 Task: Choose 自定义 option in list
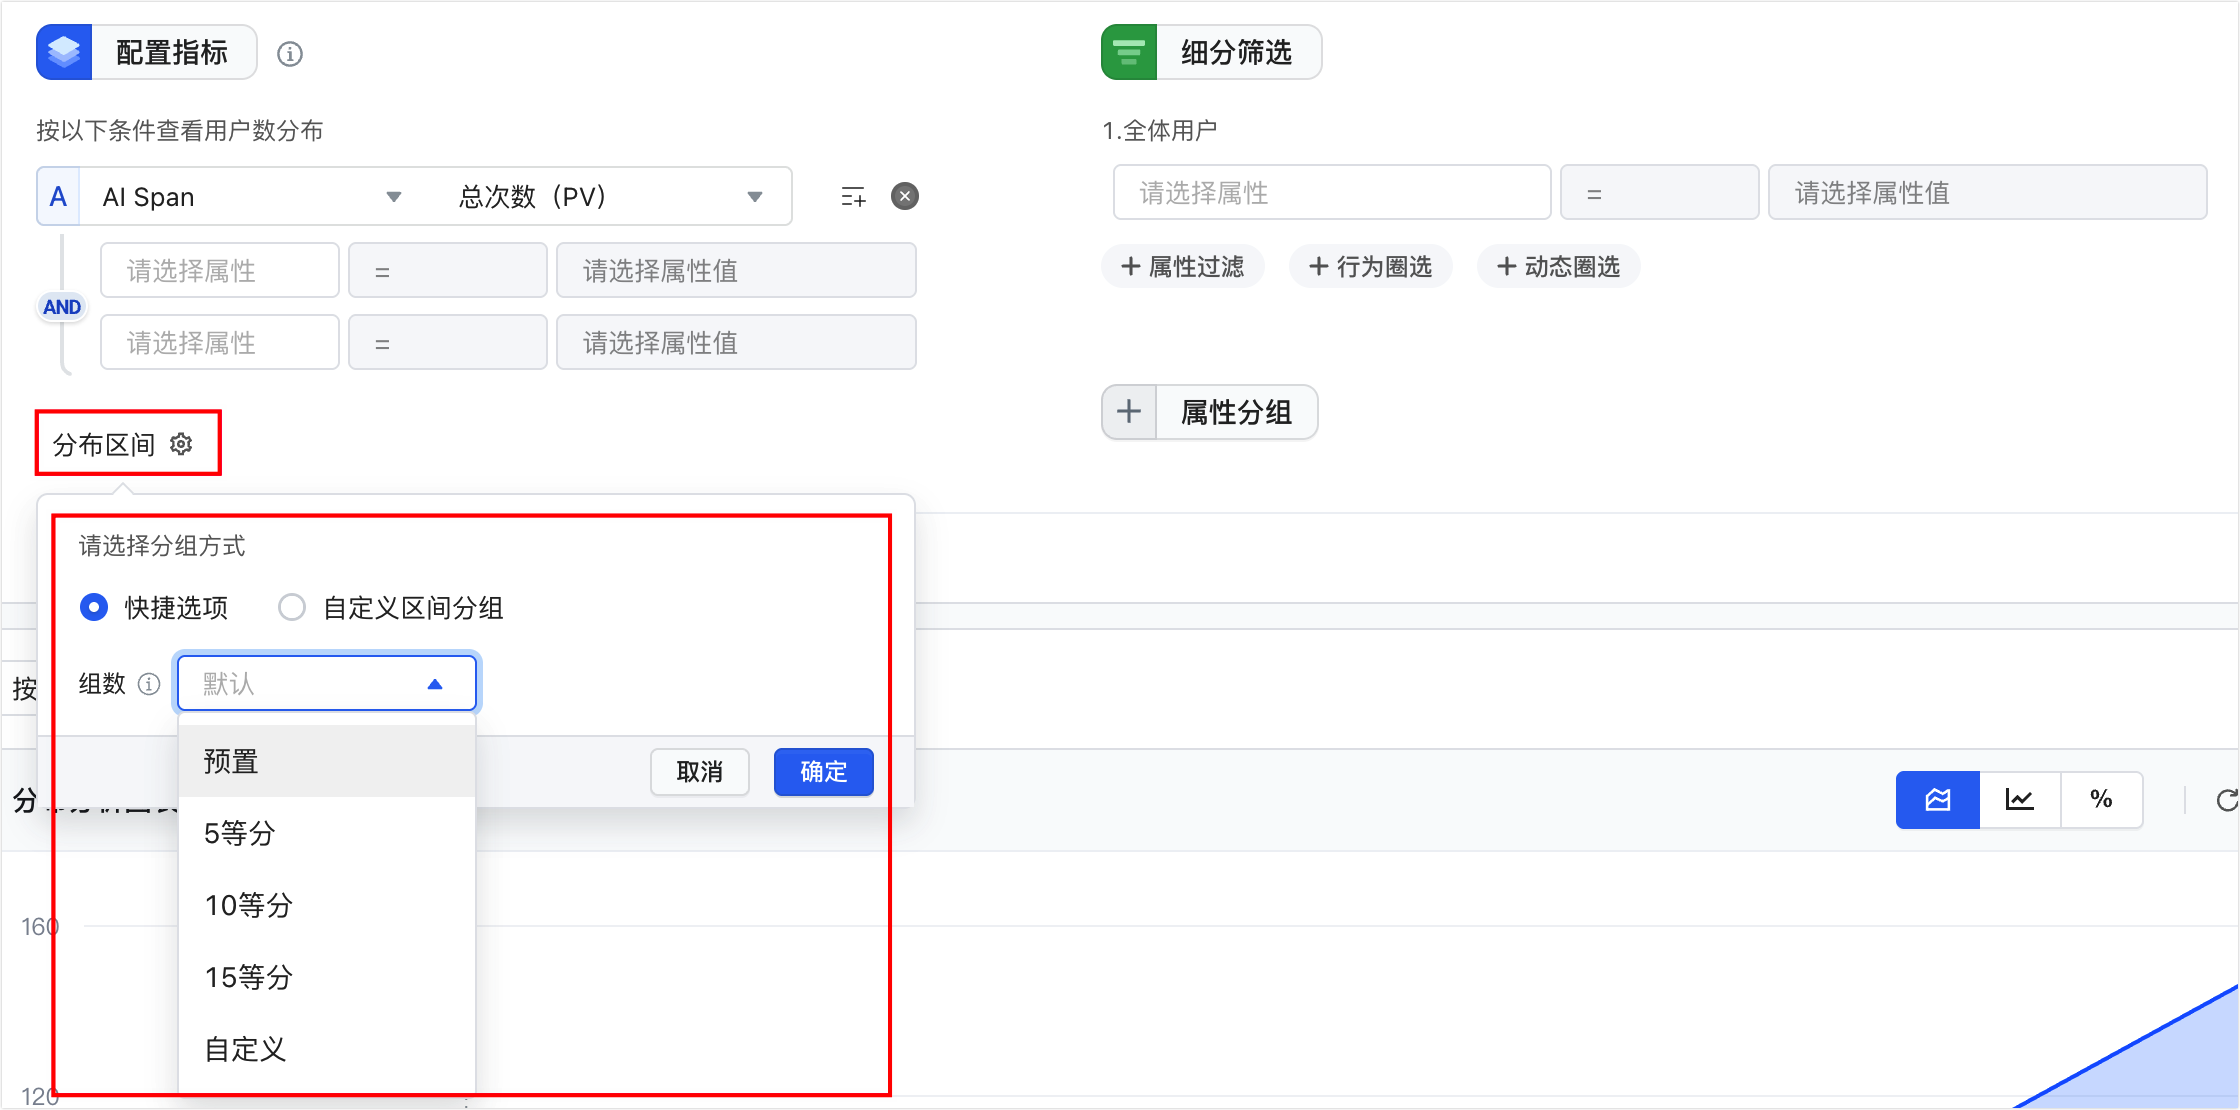click(327, 1049)
